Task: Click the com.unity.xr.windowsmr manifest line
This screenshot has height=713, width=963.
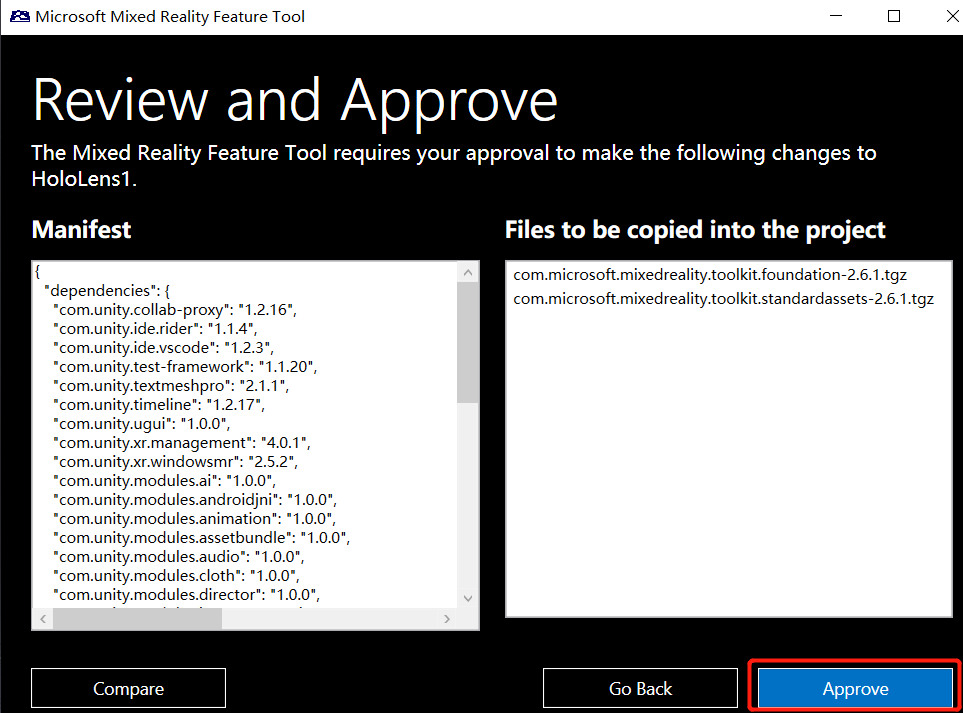Action: [176, 461]
